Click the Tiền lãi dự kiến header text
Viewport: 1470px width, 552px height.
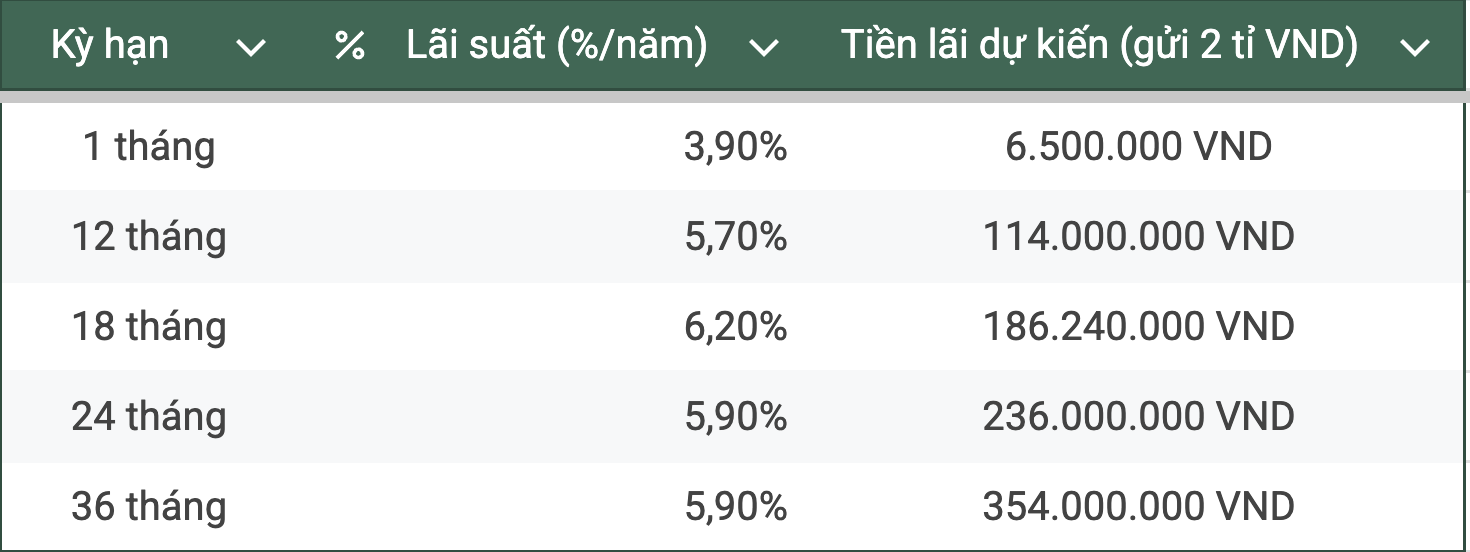click(x=1099, y=46)
